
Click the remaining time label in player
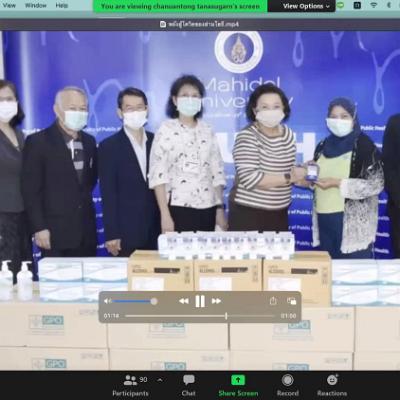click(288, 316)
